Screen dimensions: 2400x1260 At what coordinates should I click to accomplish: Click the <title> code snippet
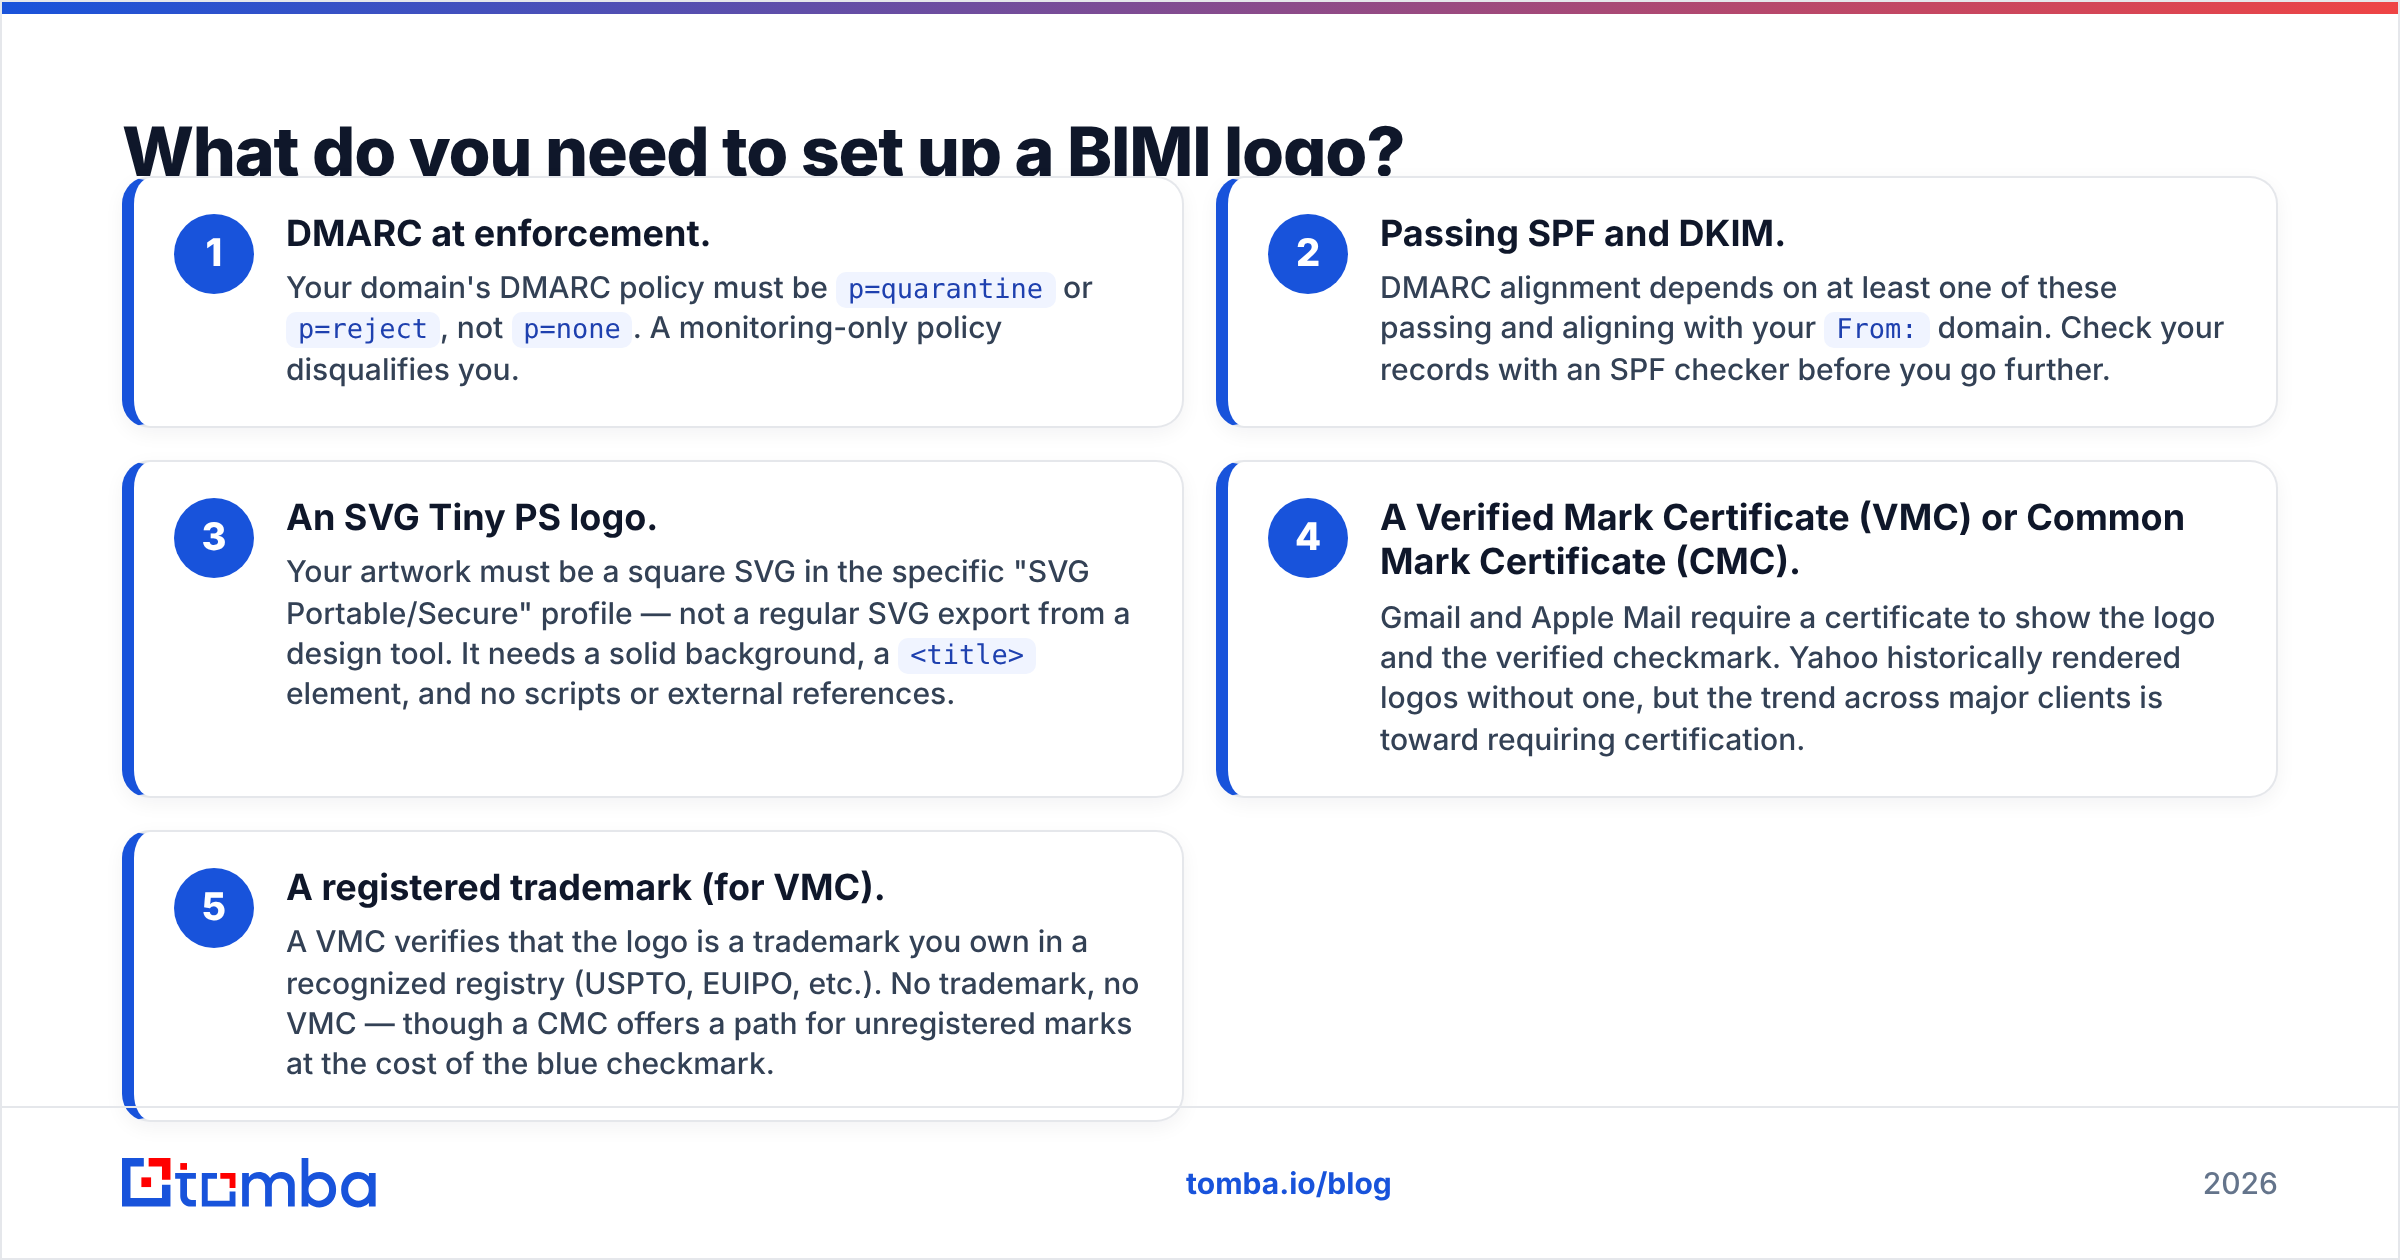coord(967,655)
